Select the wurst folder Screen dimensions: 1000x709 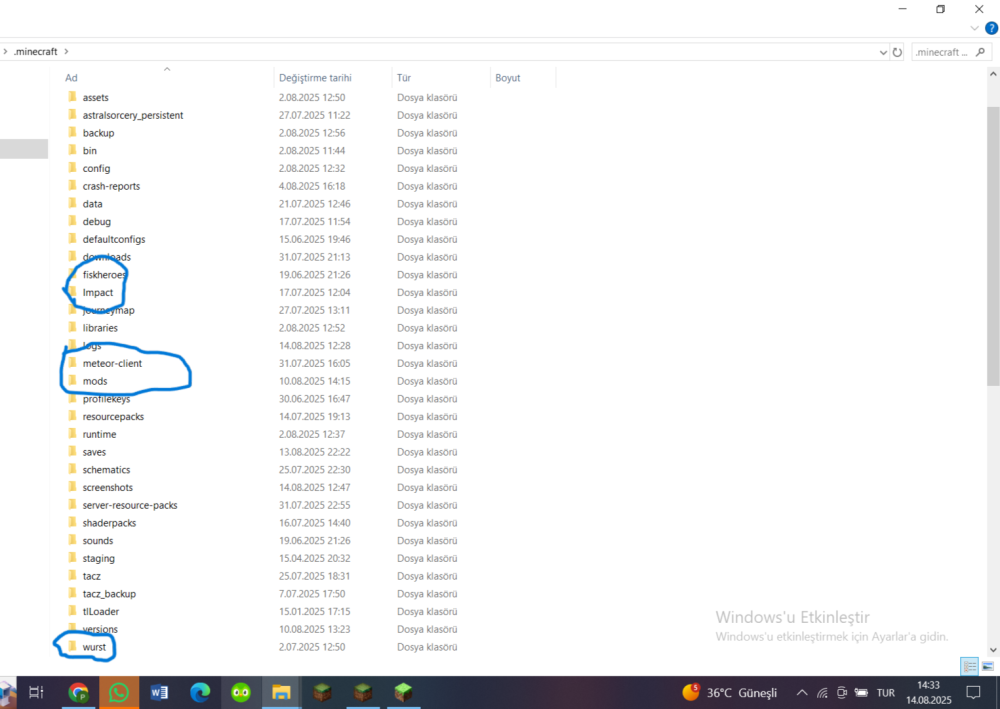[x=94, y=647]
